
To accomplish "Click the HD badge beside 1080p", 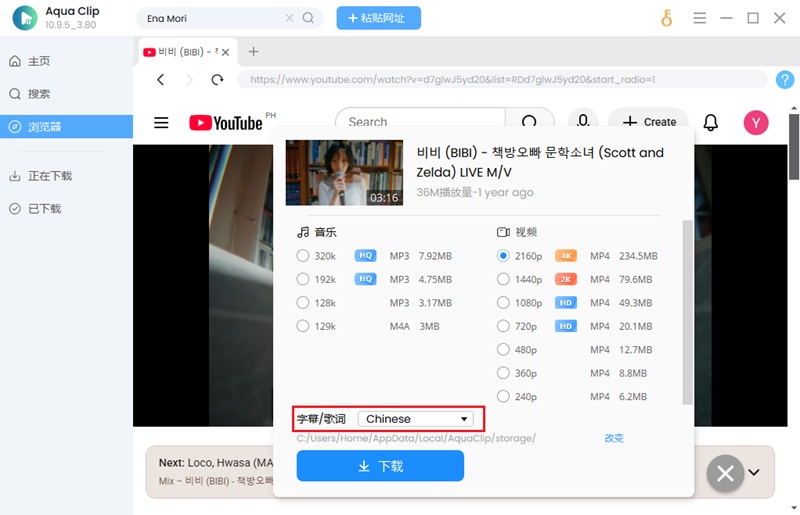I will tap(566, 303).
